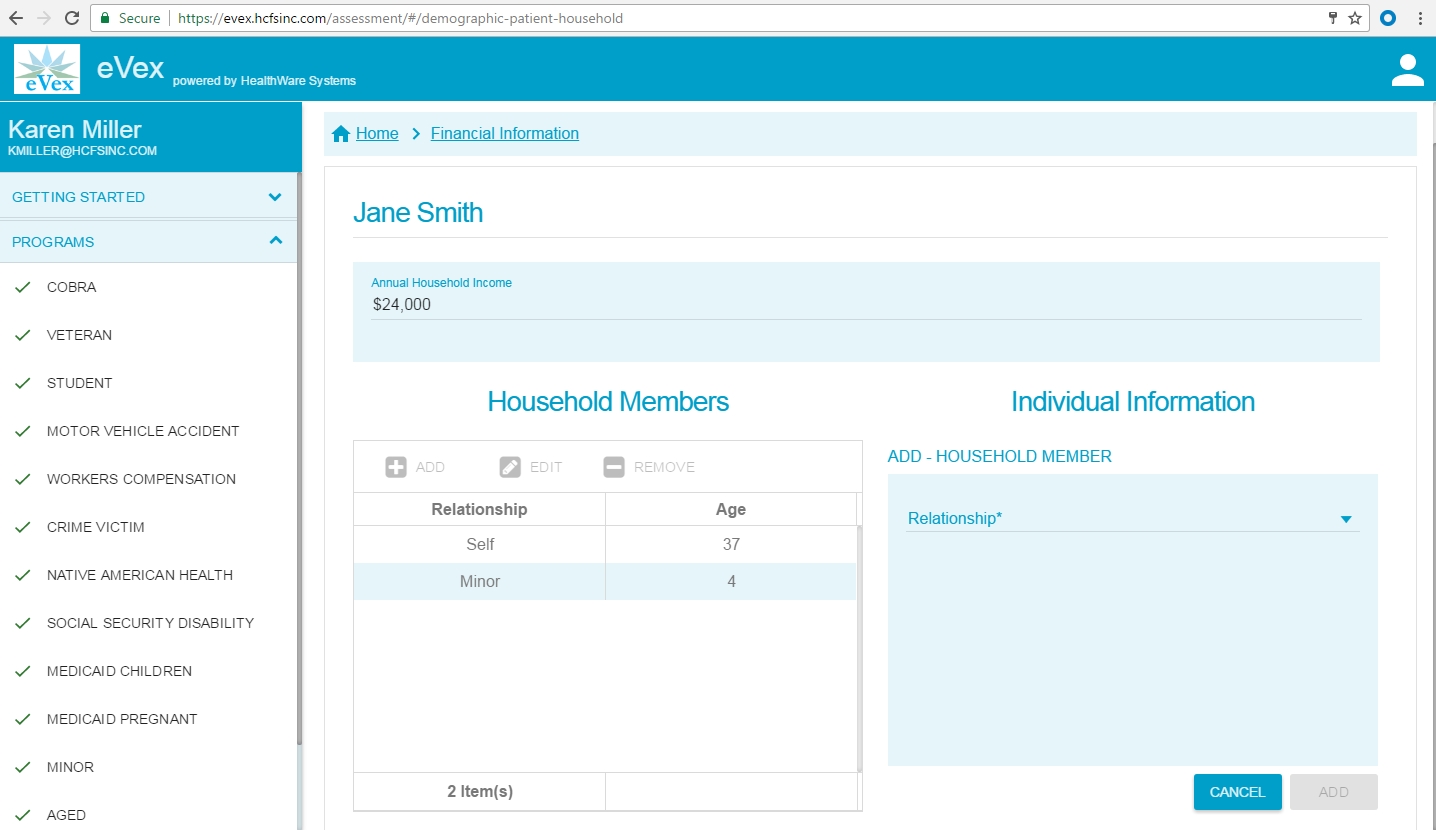
Task: Bookmark page with the star icon
Action: 1355,18
